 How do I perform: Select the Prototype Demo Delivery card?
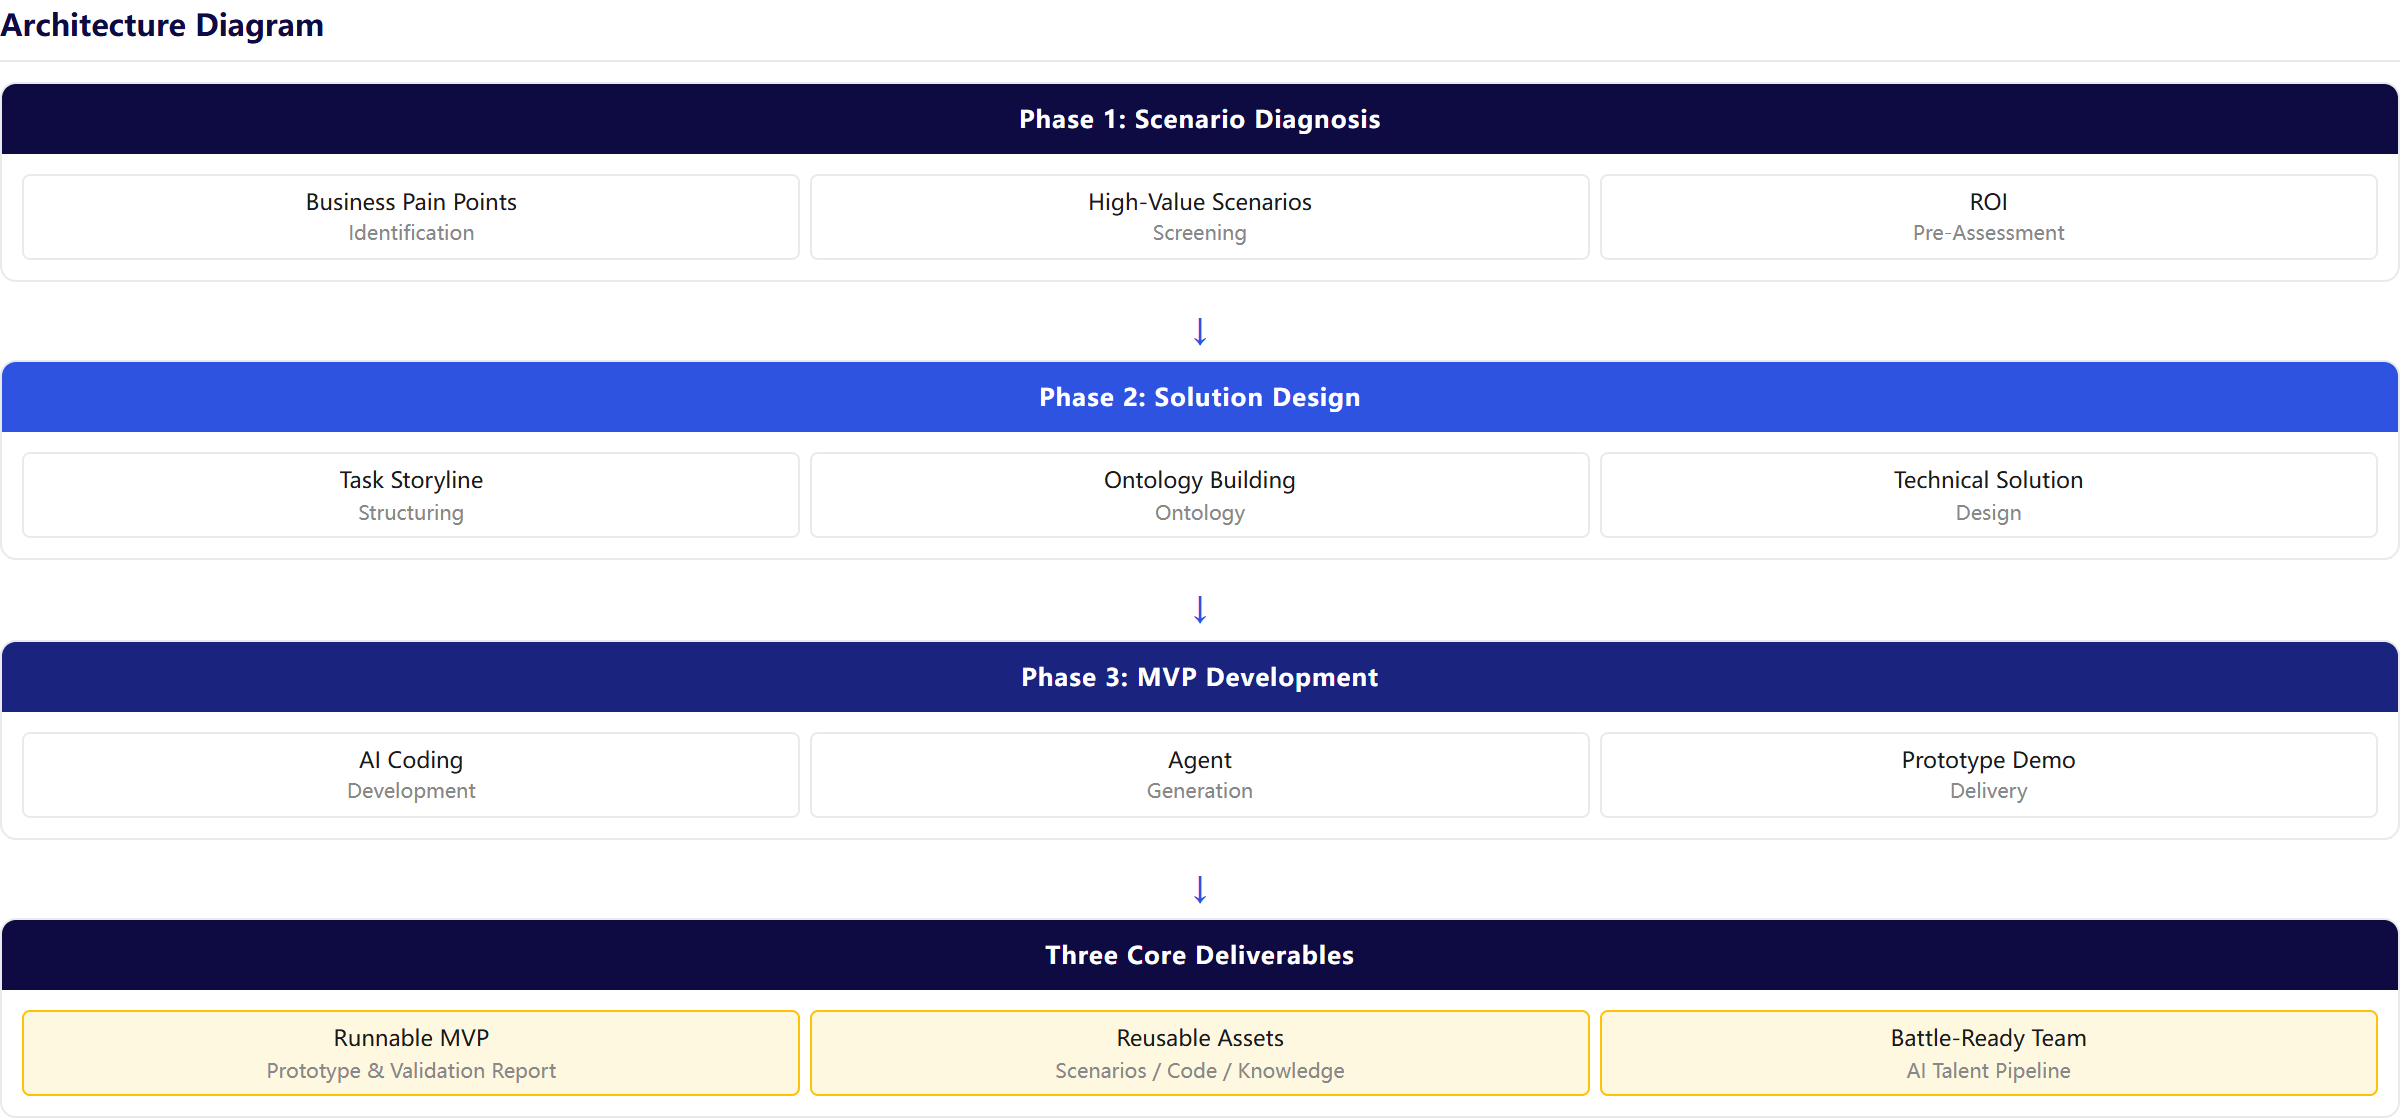[1988, 775]
